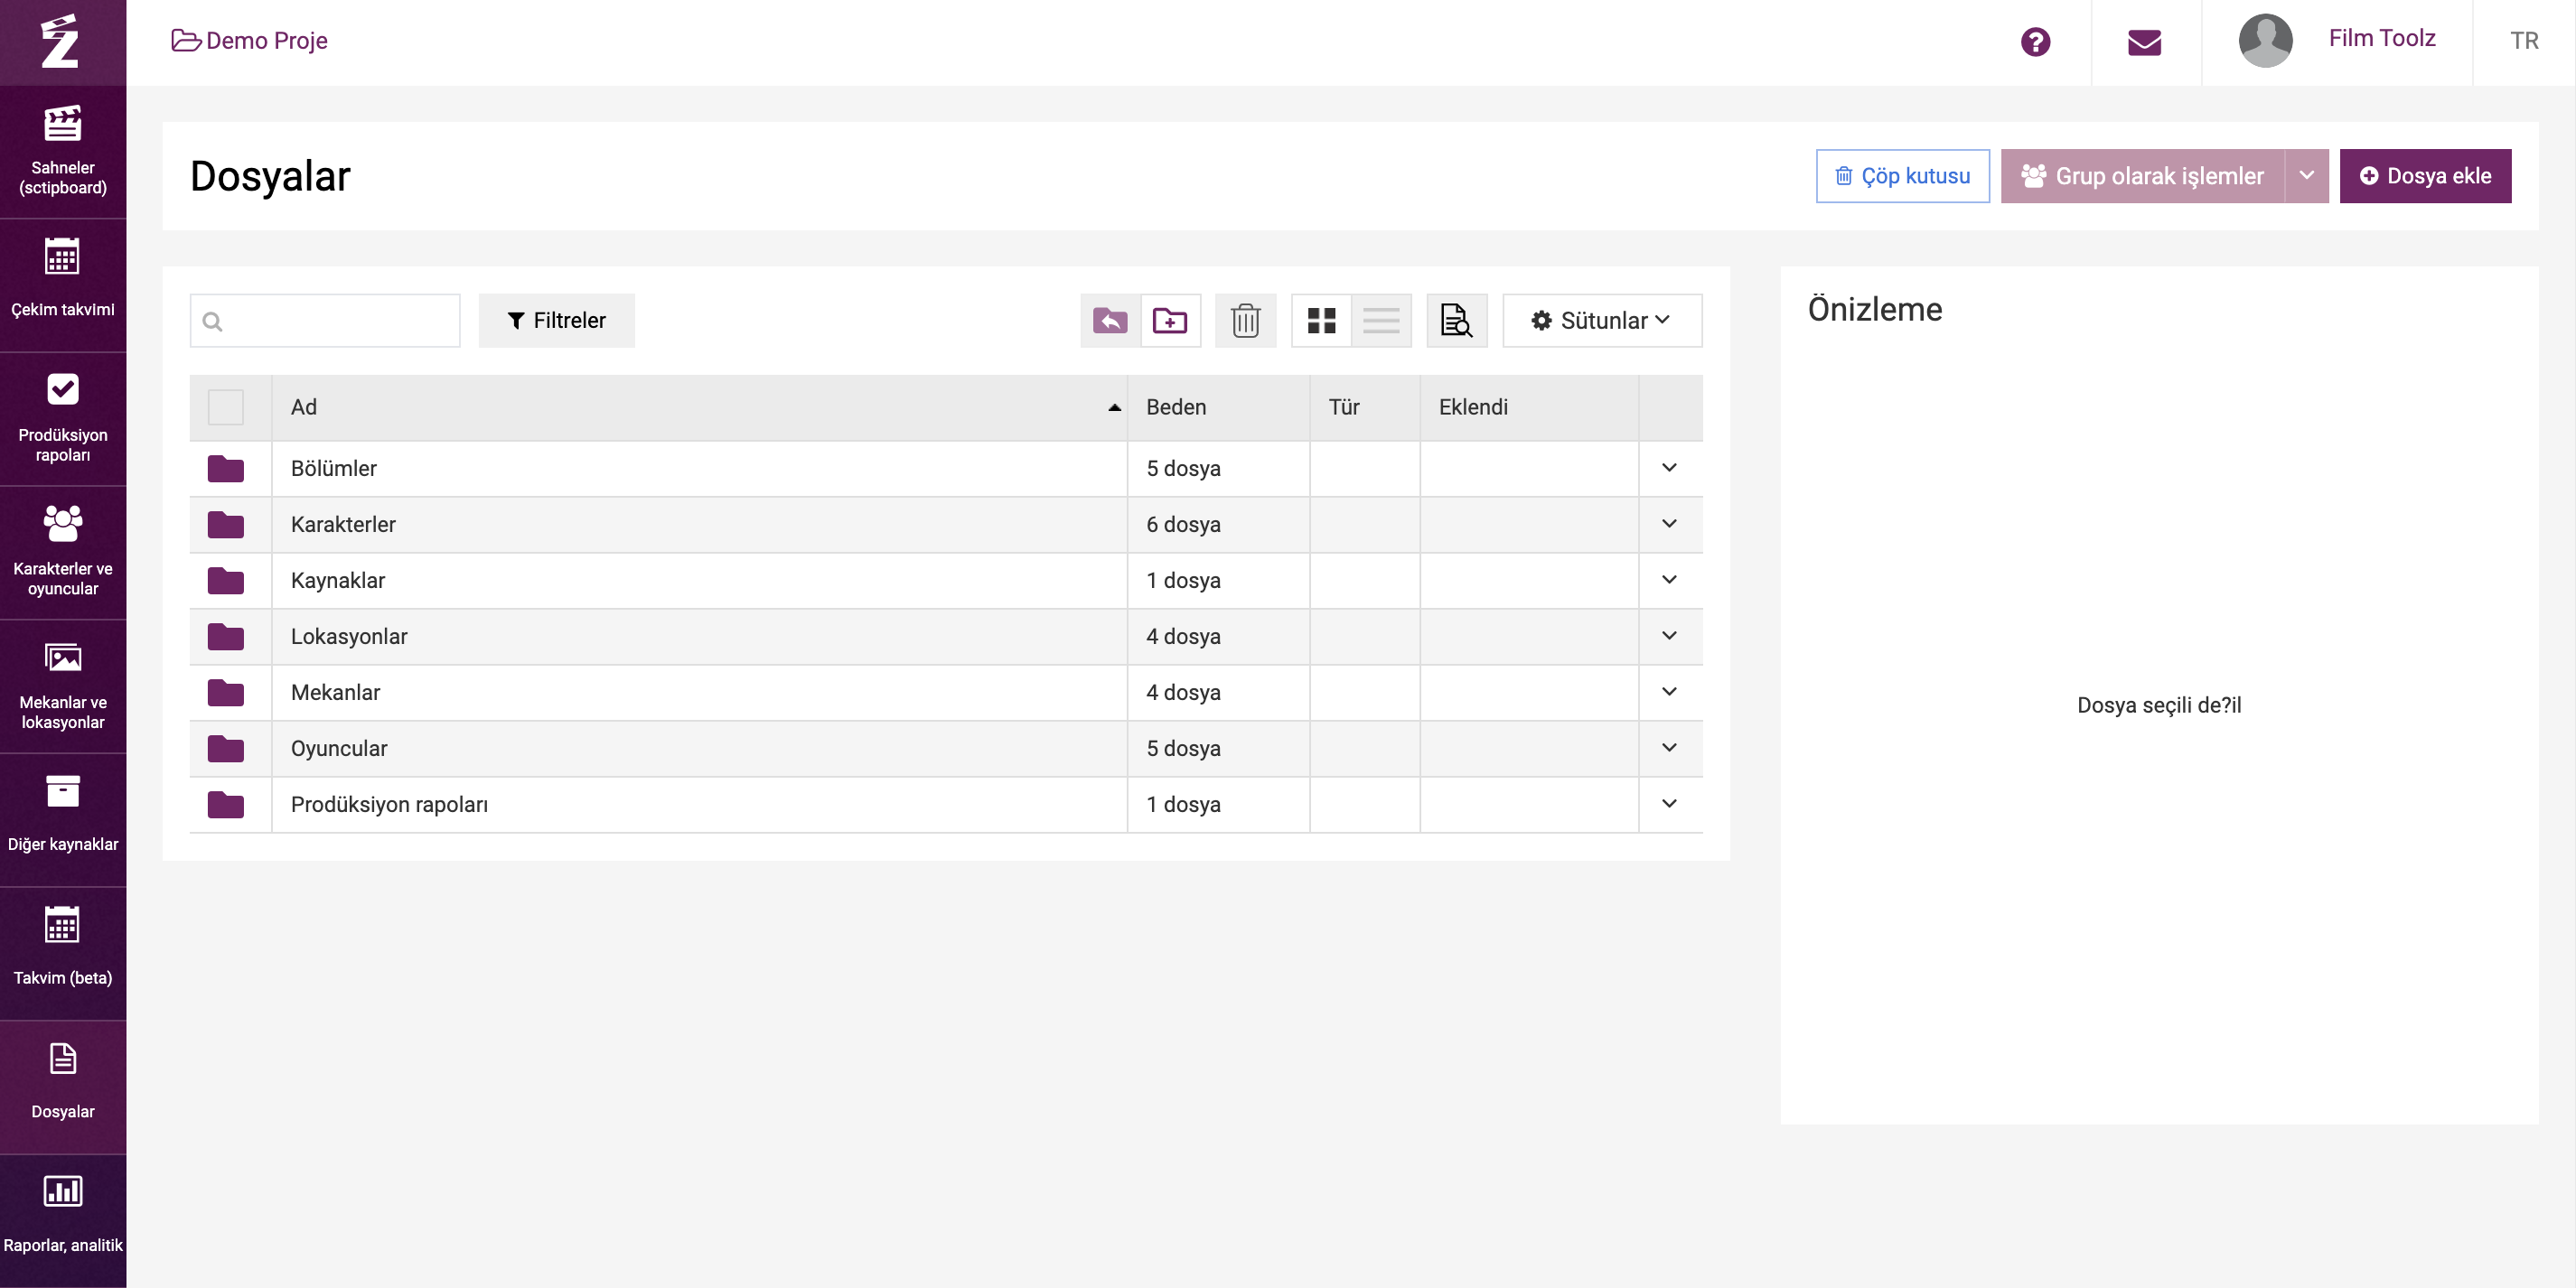Click the Dosya ekle button
The width and height of the screenshot is (2576, 1288).
[2424, 176]
